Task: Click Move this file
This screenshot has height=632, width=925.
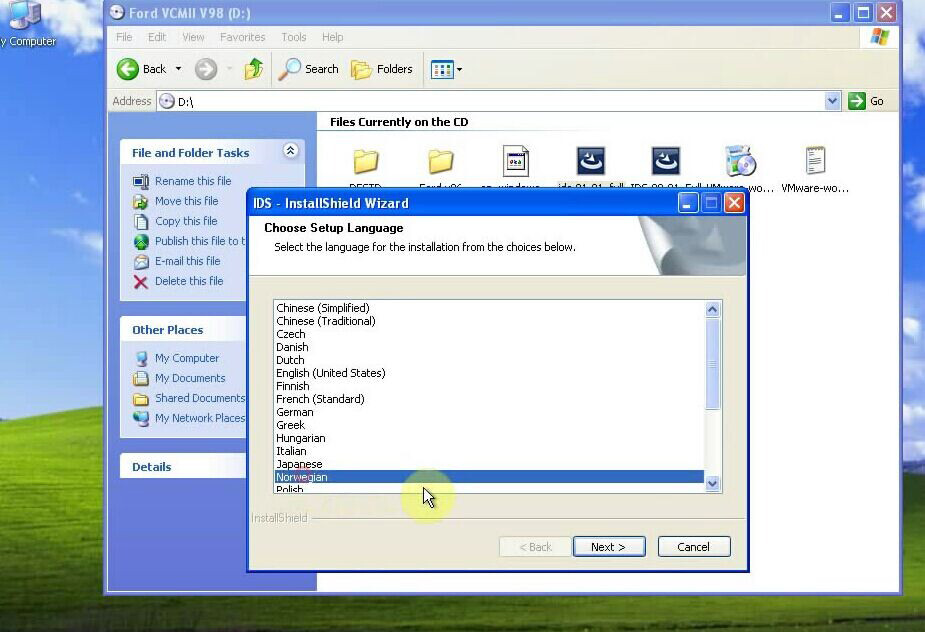Action: click(186, 201)
